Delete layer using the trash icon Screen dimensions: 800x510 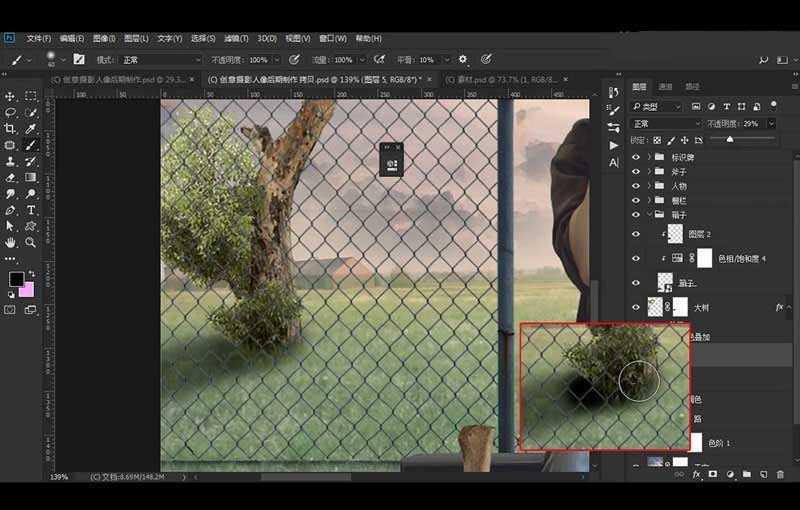point(779,473)
